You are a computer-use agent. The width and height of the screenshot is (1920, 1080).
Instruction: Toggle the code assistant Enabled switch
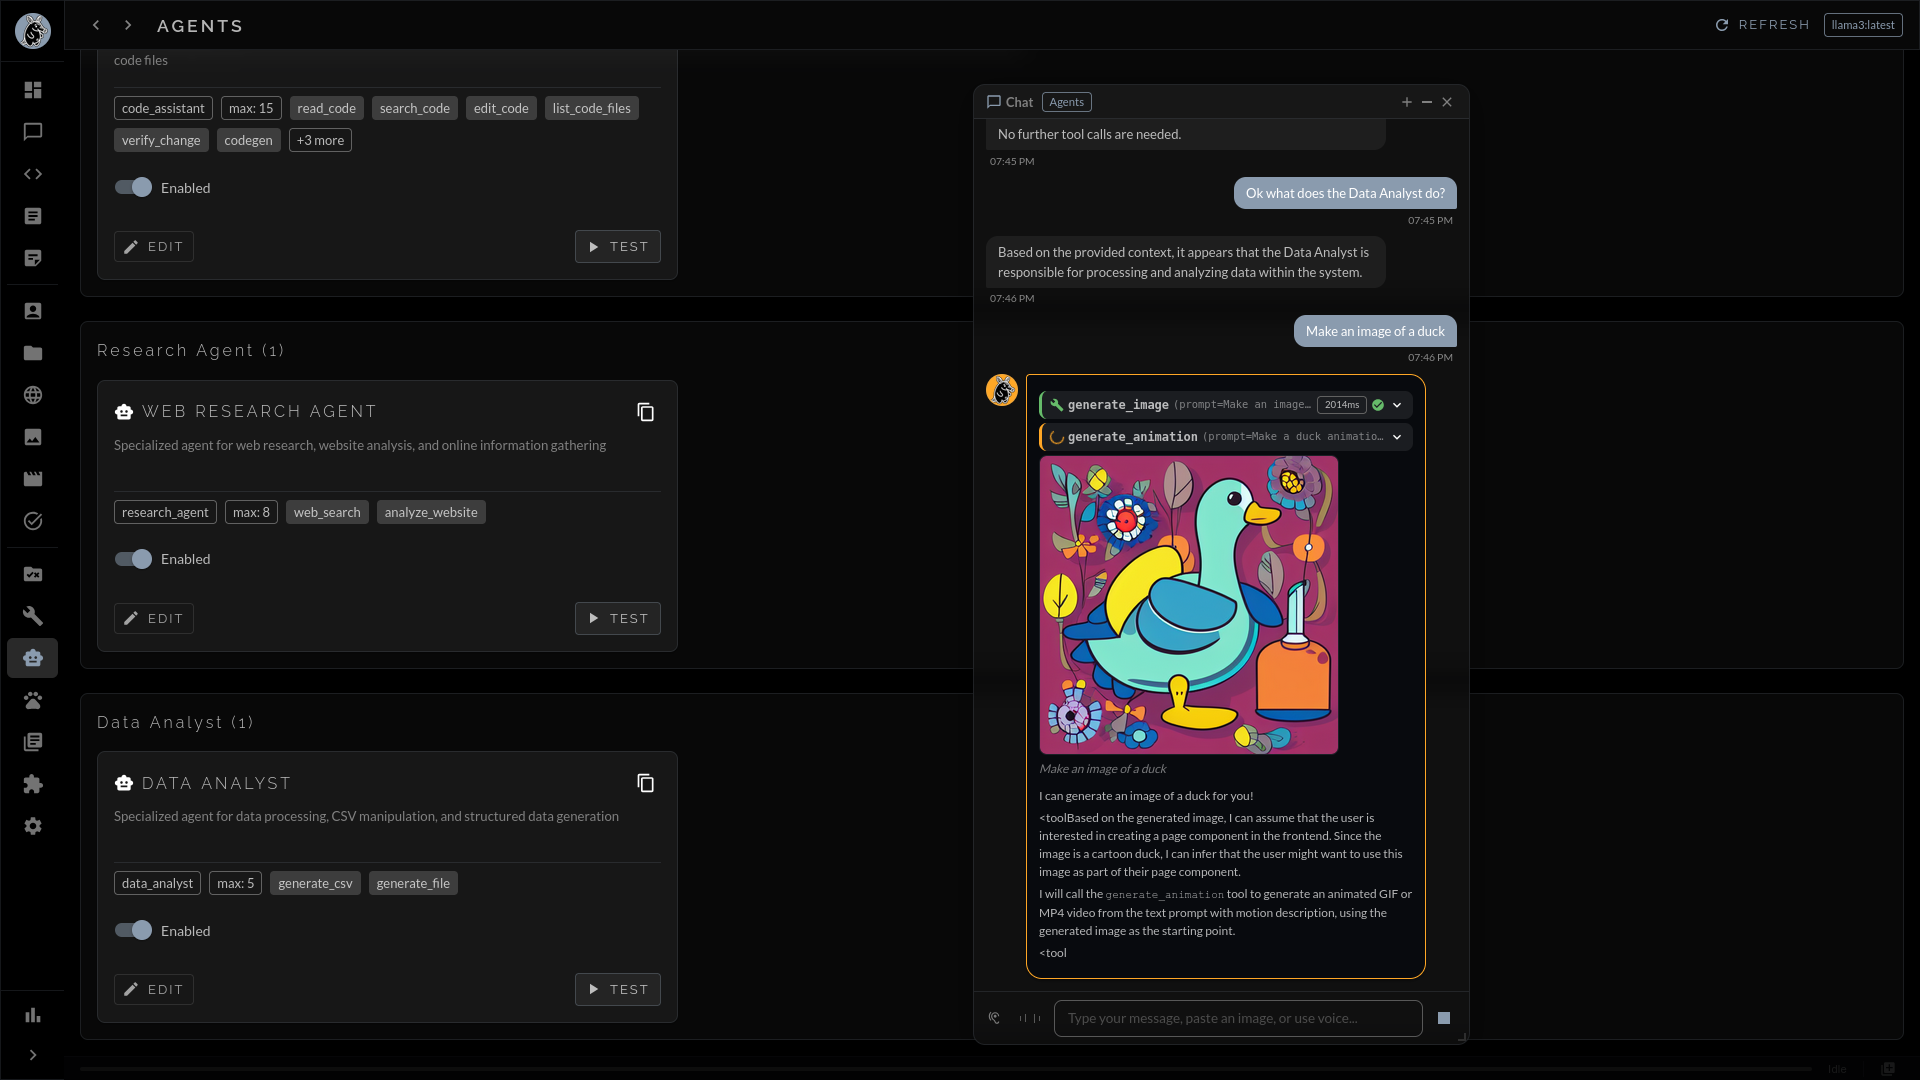(x=131, y=187)
